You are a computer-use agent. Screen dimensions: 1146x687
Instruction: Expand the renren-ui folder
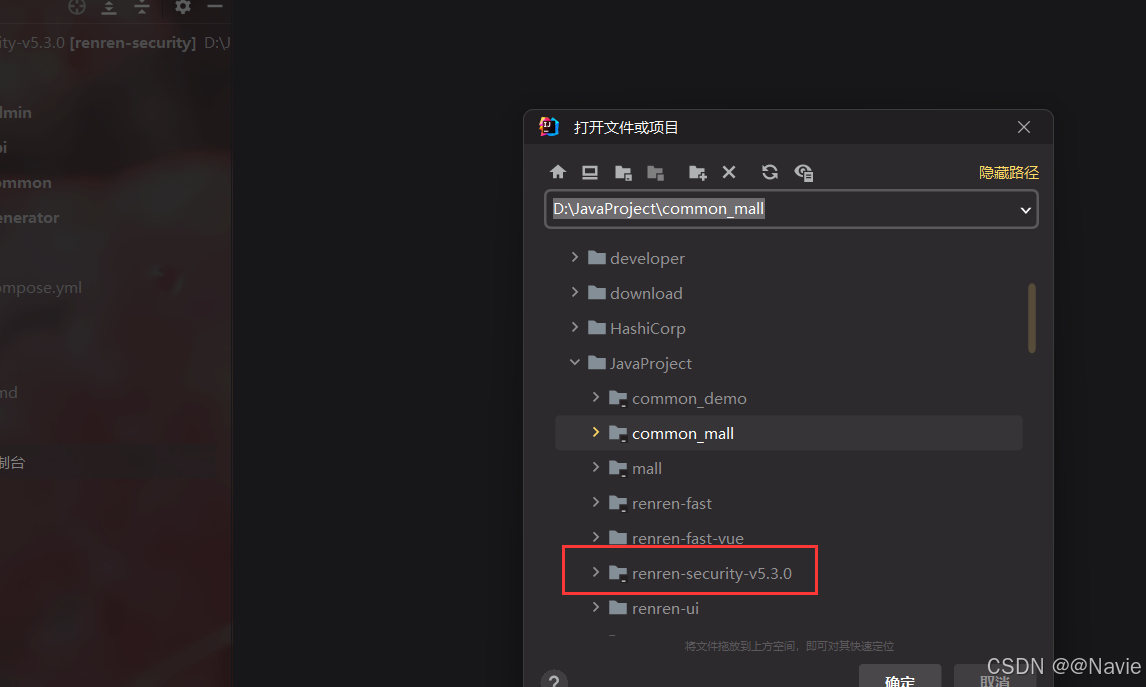pos(596,607)
